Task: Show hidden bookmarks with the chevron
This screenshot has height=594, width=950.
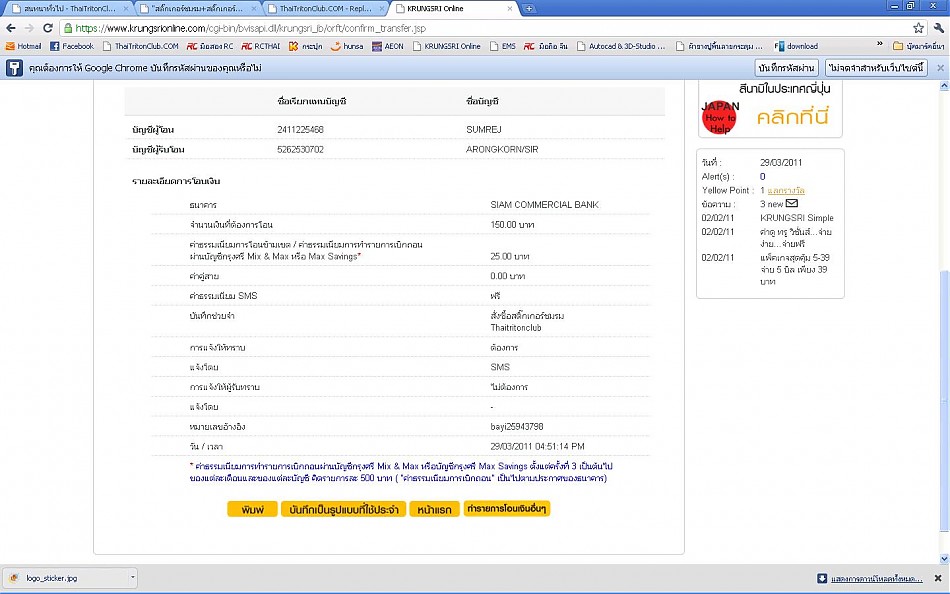Action: click(880, 44)
